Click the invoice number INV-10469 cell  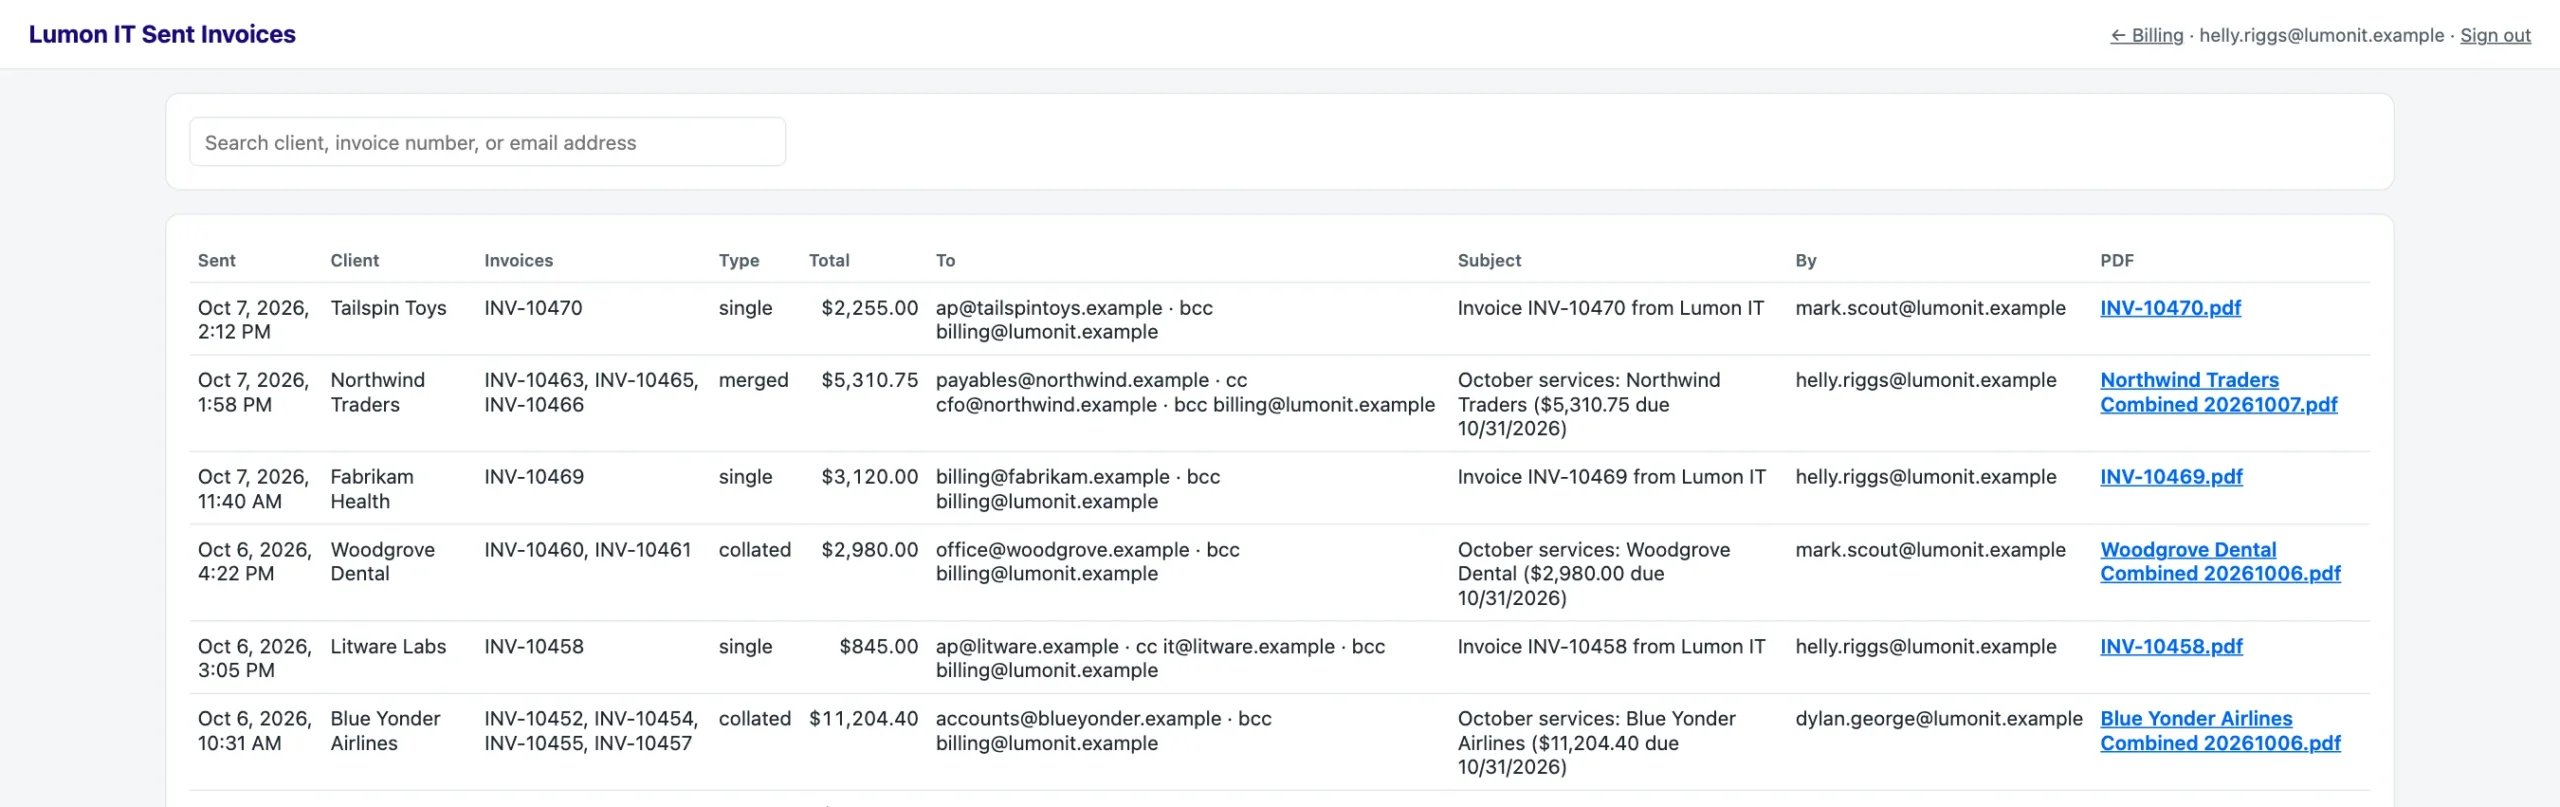[534, 477]
